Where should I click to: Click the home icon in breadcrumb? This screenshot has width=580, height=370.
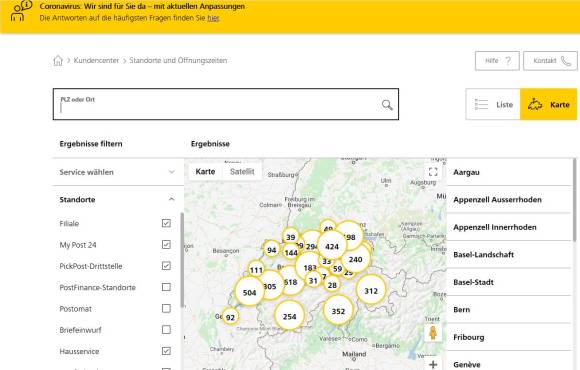(x=58, y=60)
